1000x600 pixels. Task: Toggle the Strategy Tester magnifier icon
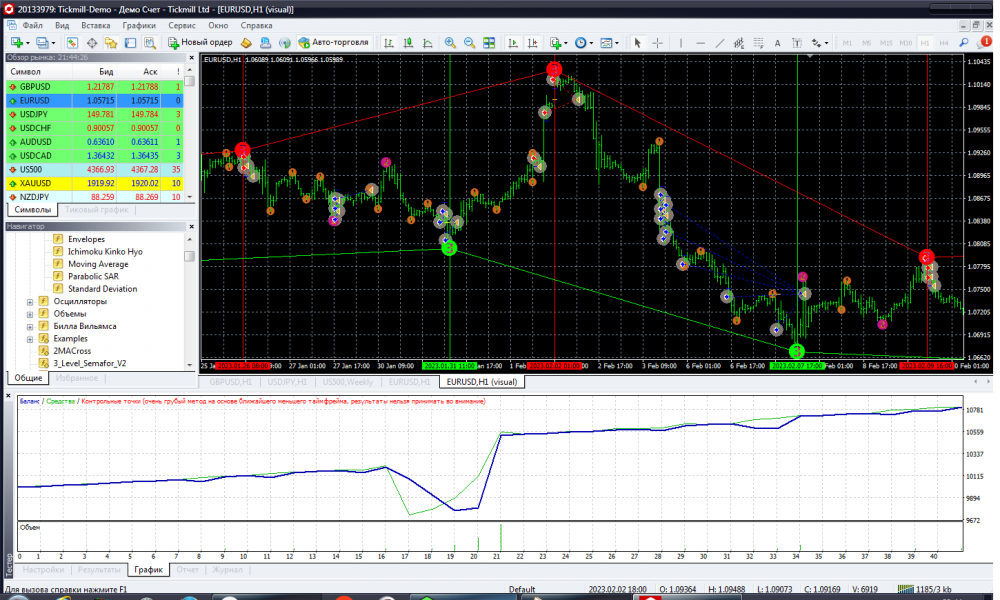point(150,43)
